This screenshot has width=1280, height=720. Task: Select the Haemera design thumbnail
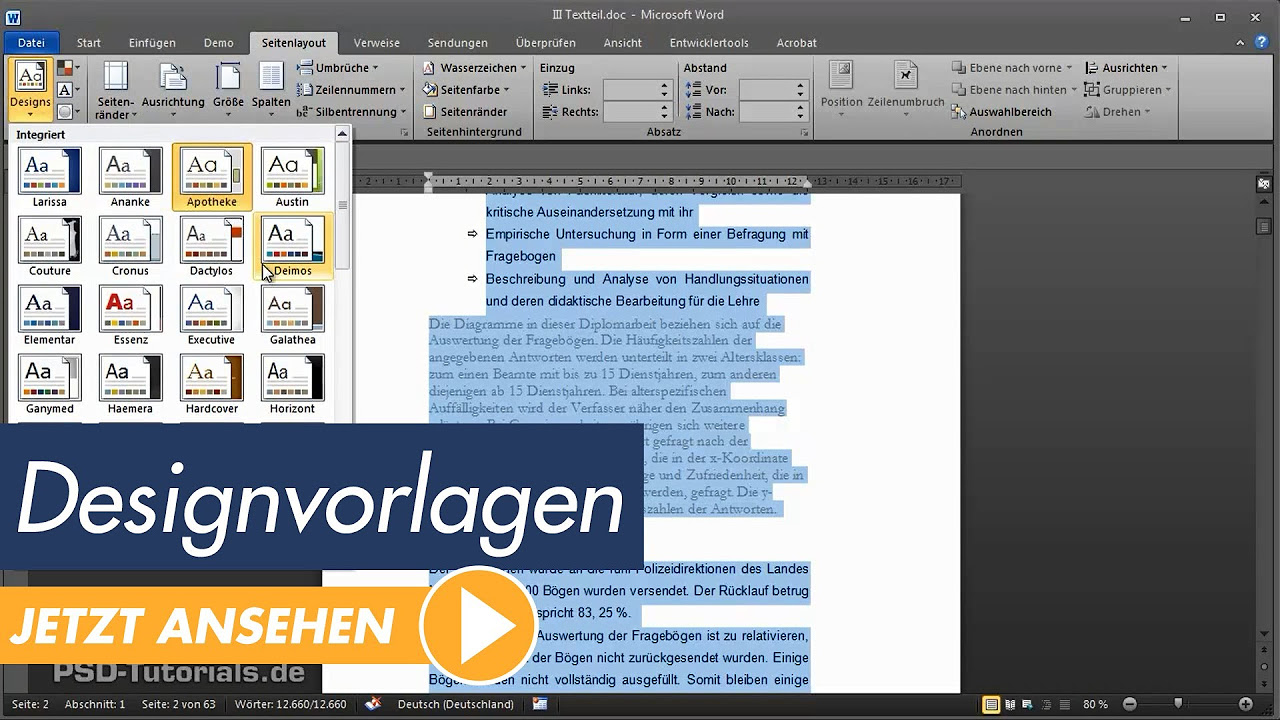(x=130, y=384)
